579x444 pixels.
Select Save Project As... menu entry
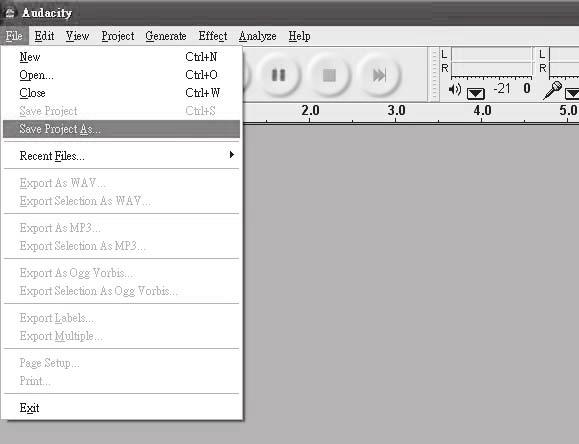(x=121, y=129)
